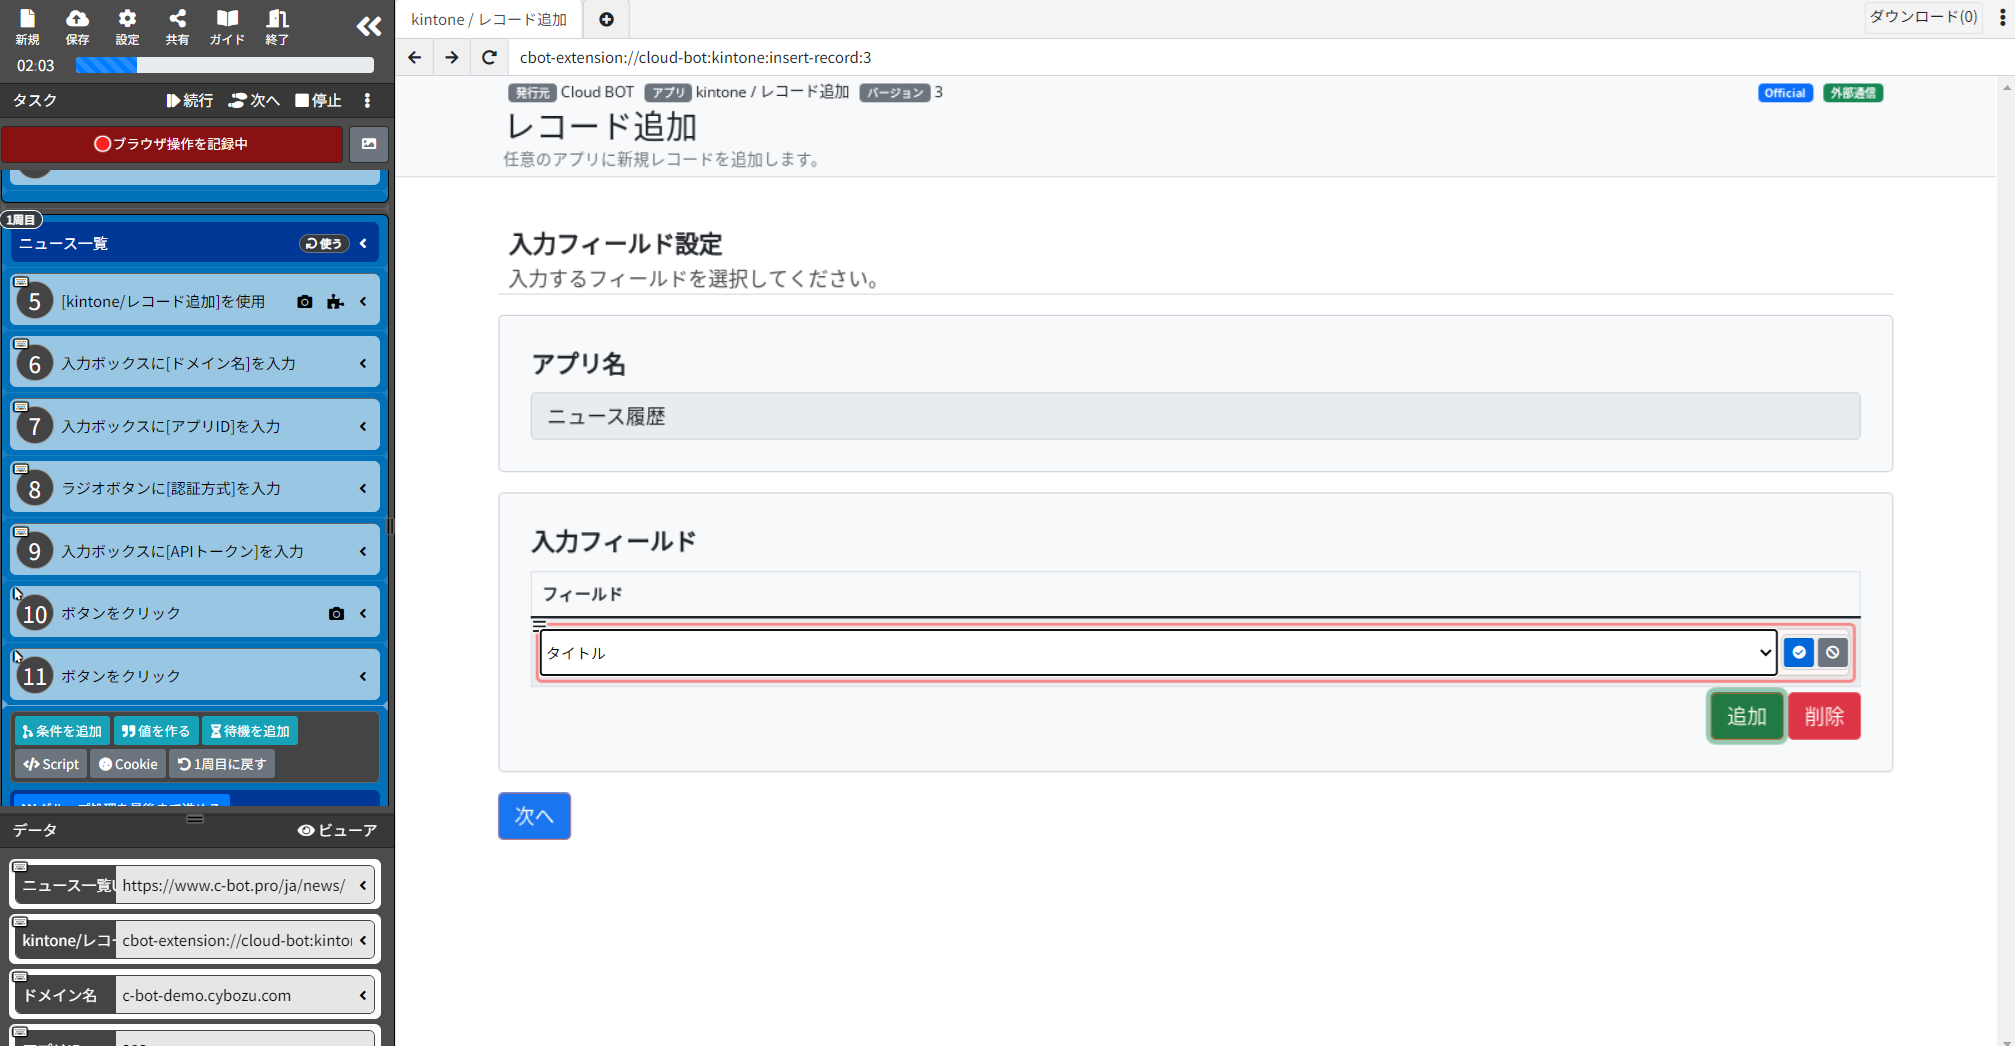Expand step 6 ドメイン名 chevron
Image resolution: width=2015 pixels, height=1046 pixels.
363,364
